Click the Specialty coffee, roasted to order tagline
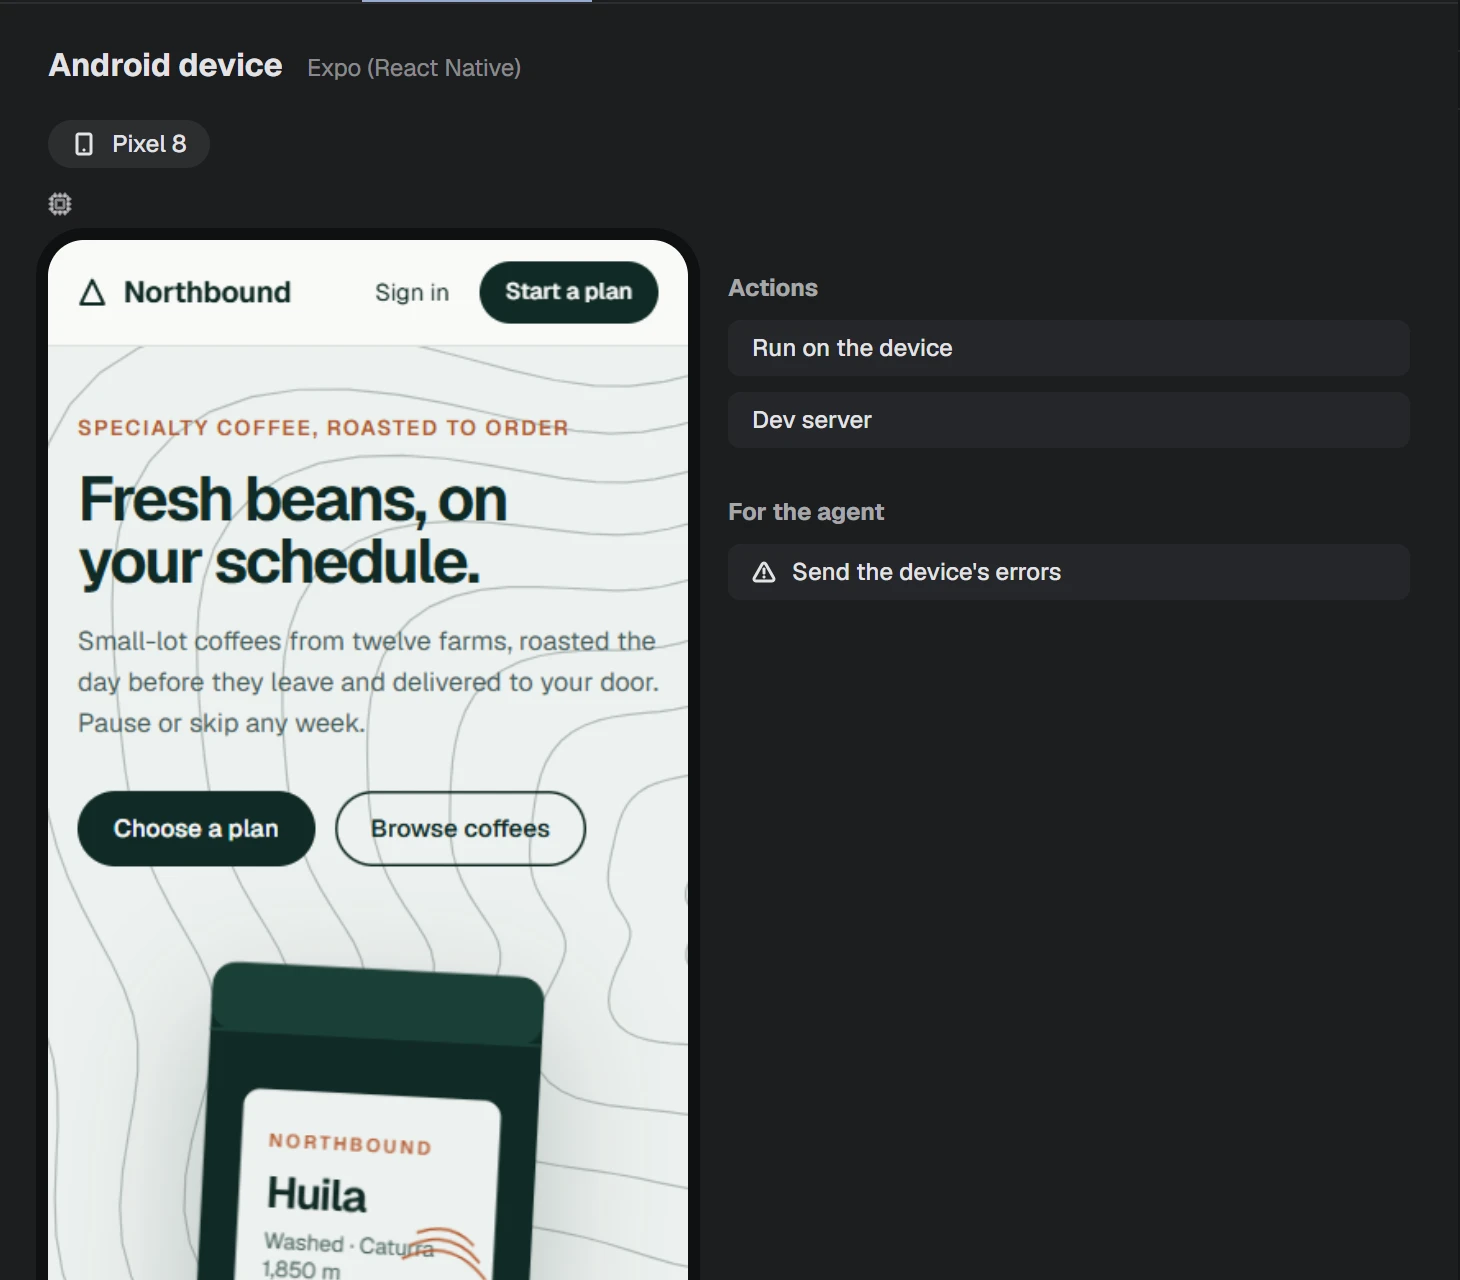1460x1280 pixels. (323, 428)
